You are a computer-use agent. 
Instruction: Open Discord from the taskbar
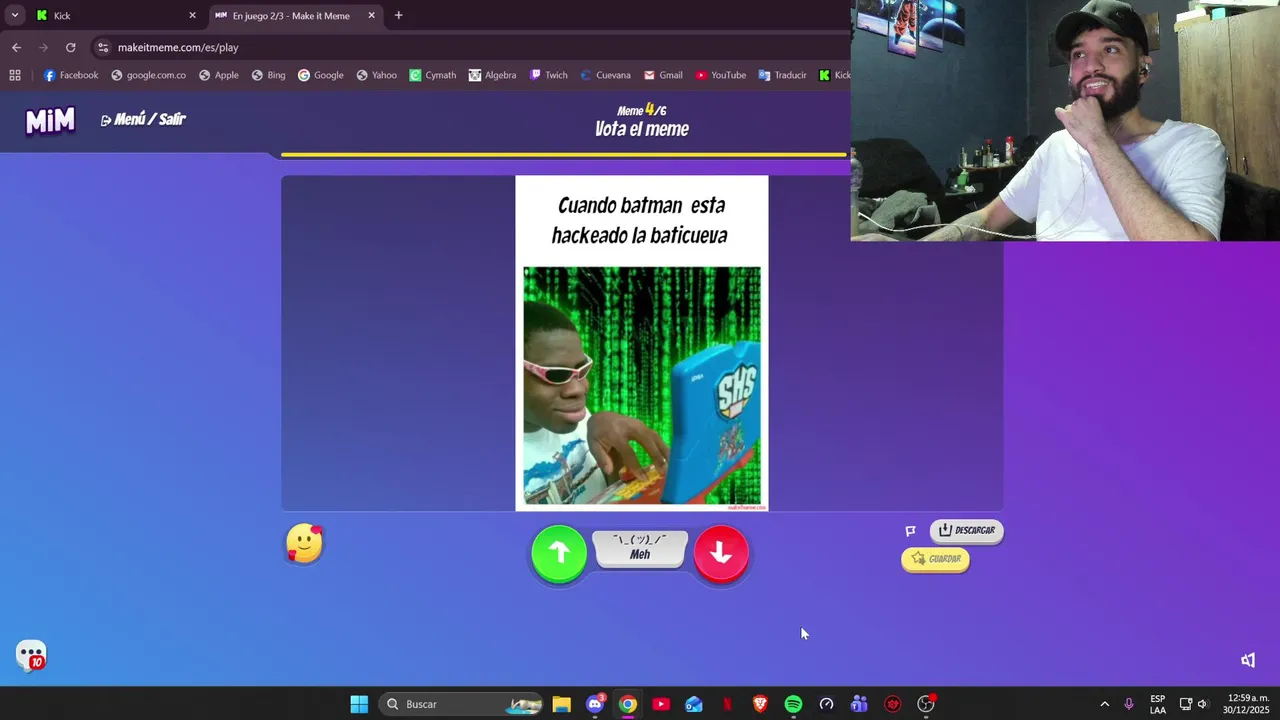(x=595, y=704)
